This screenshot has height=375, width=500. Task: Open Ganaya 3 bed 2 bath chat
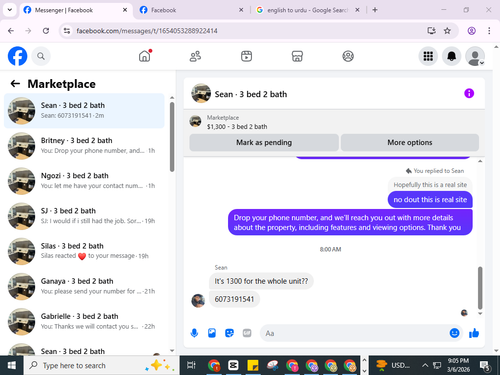[84, 286]
